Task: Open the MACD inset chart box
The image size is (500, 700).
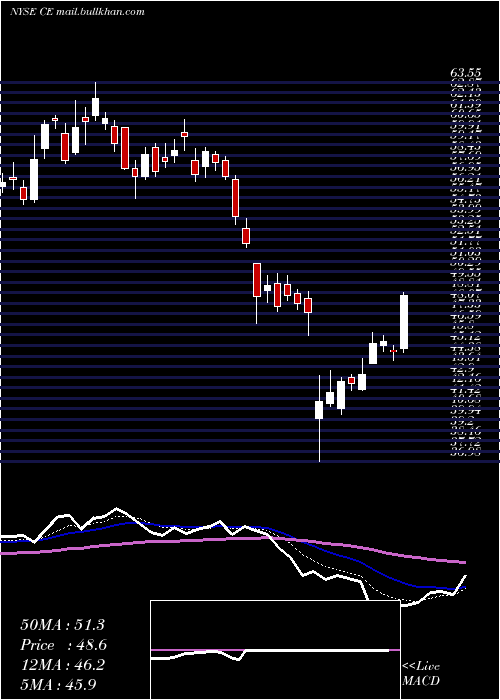Action: coord(275,650)
